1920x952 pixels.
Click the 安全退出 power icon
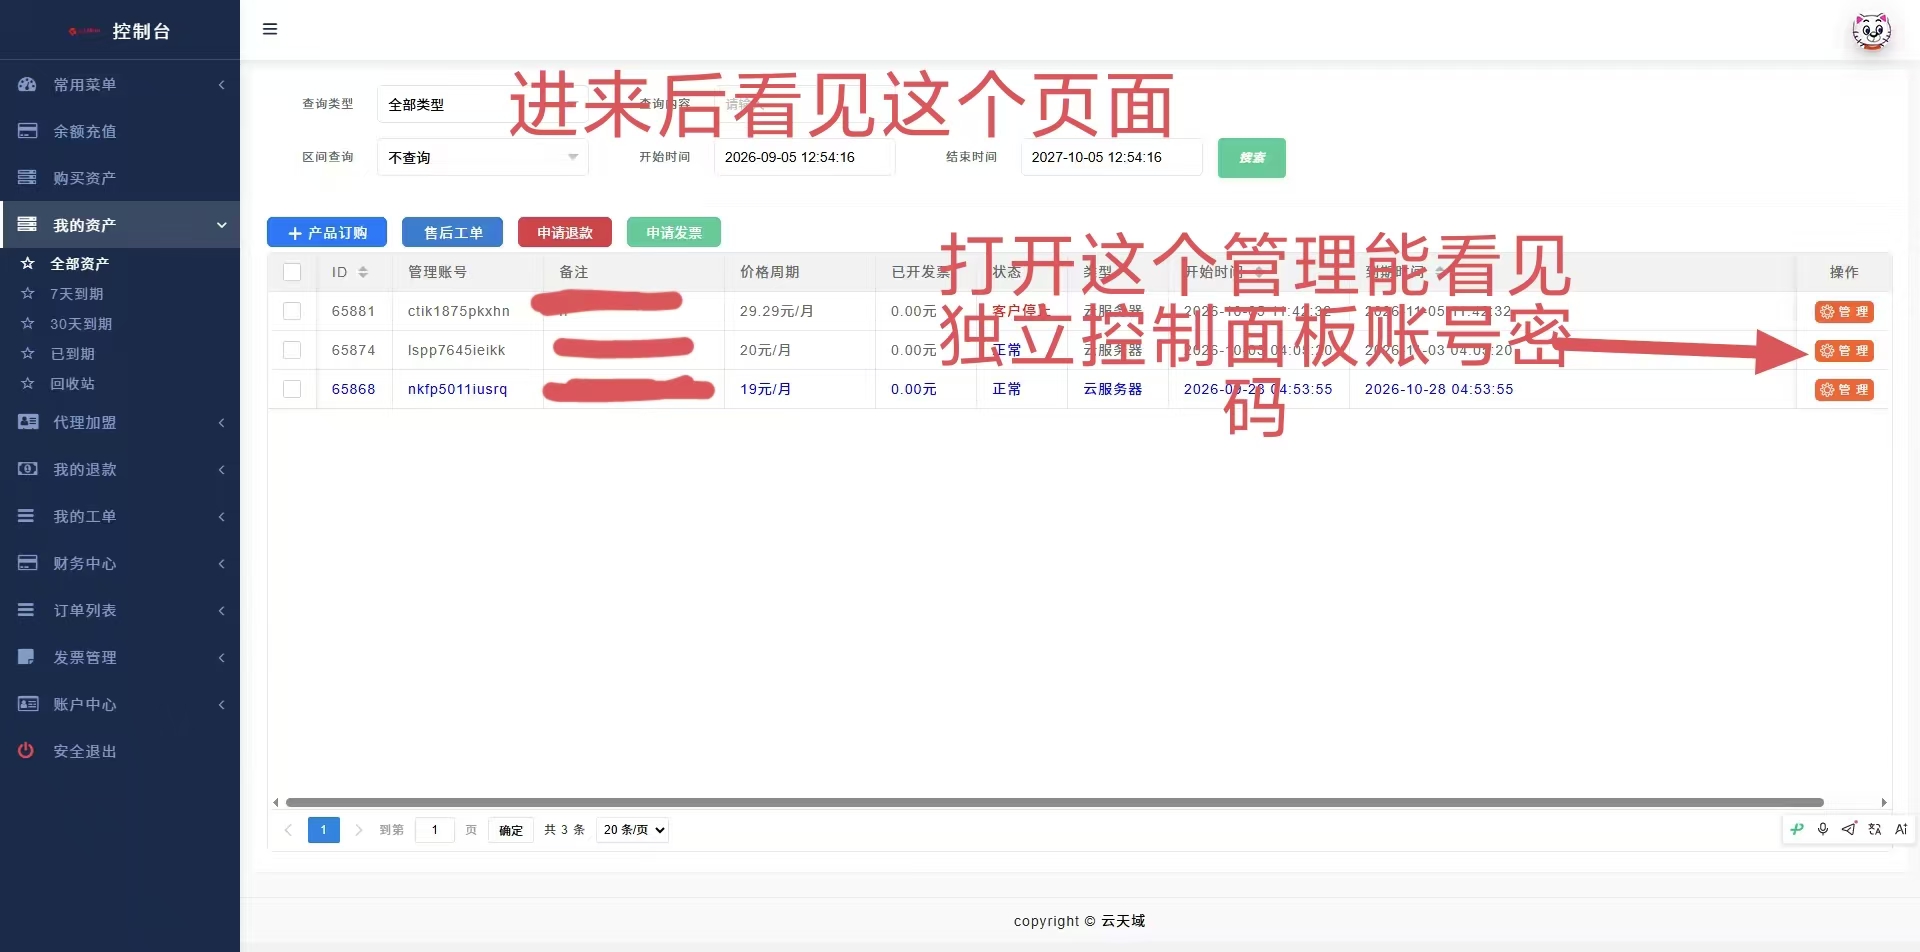[x=27, y=751]
